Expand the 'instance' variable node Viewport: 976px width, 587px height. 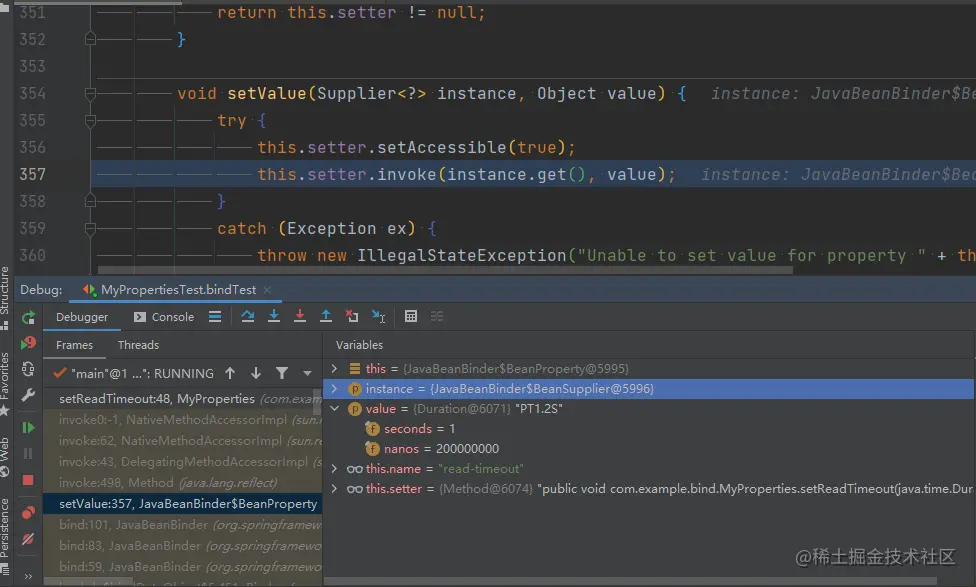(334, 388)
